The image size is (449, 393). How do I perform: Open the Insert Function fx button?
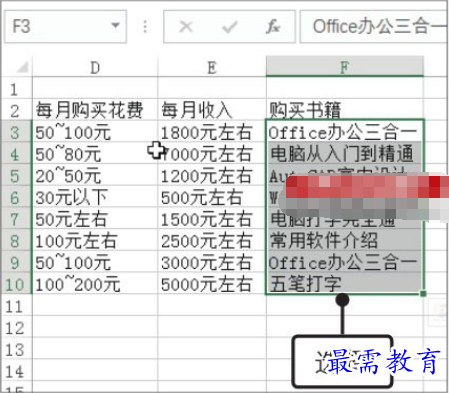click(273, 26)
